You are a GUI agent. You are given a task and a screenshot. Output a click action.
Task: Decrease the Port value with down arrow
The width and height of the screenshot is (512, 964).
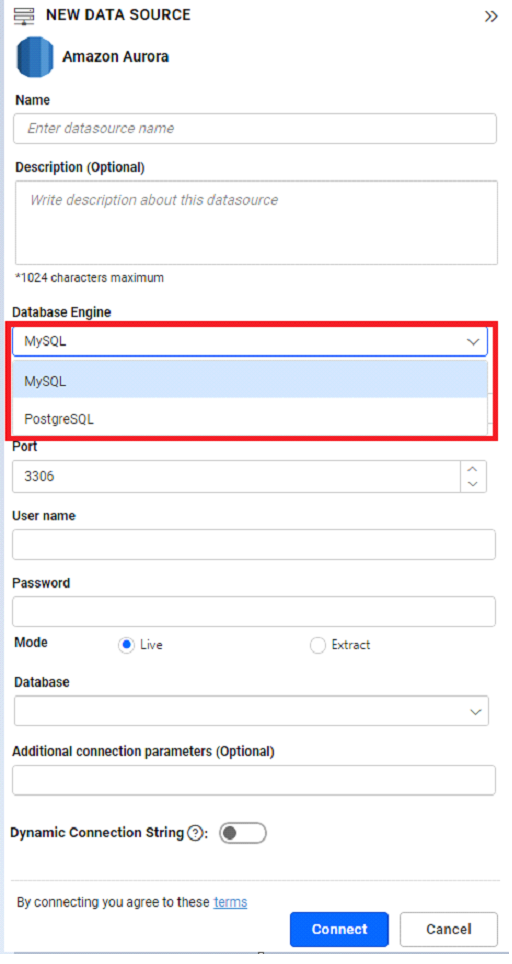pyautogui.click(x=473, y=484)
